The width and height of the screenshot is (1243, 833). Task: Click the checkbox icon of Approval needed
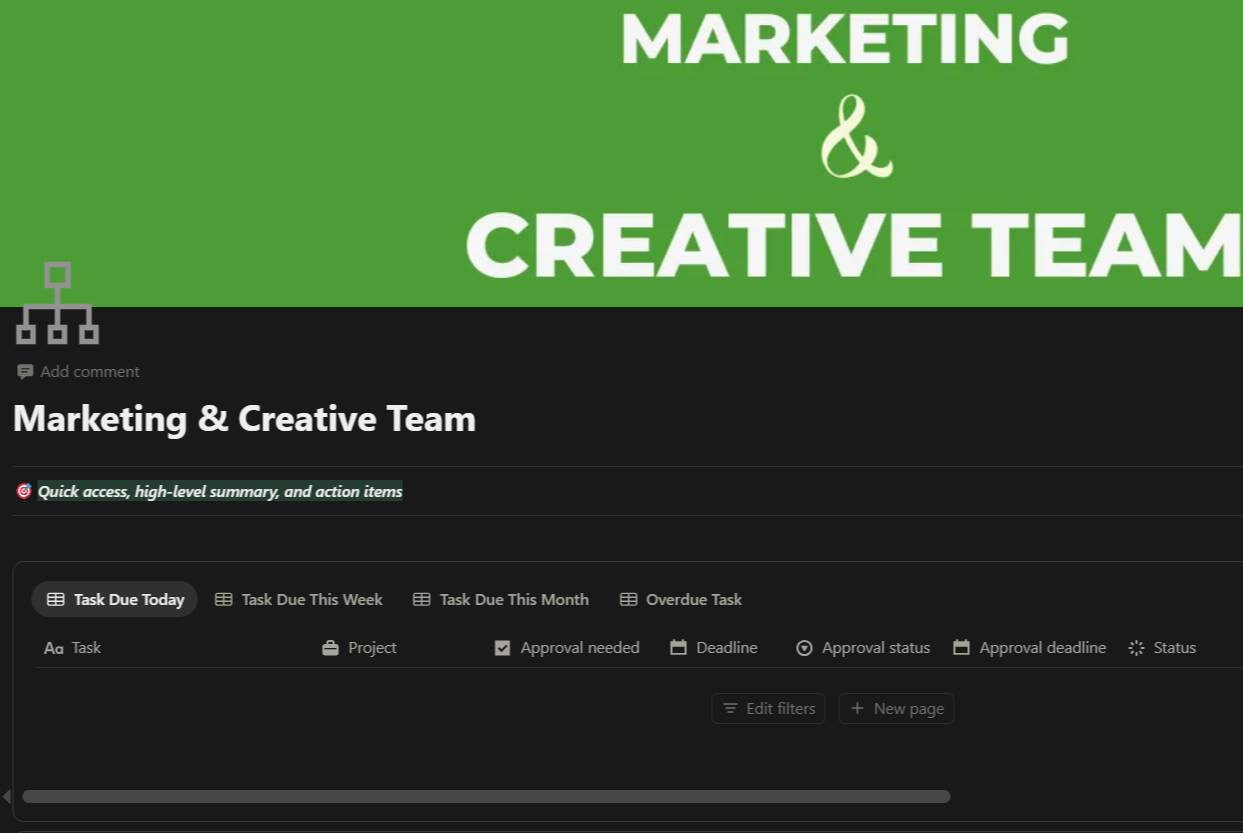pos(502,648)
